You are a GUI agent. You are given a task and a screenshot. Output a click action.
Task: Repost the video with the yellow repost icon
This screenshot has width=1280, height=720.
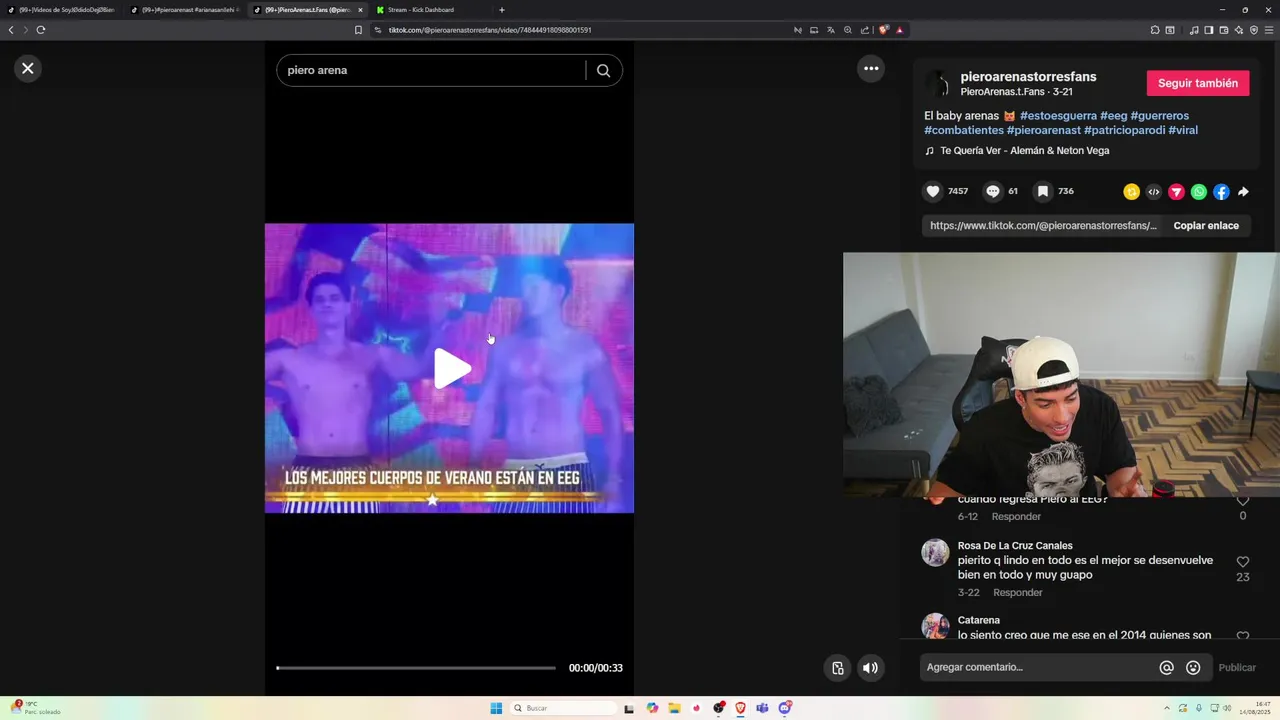click(x=1131, y=192)
